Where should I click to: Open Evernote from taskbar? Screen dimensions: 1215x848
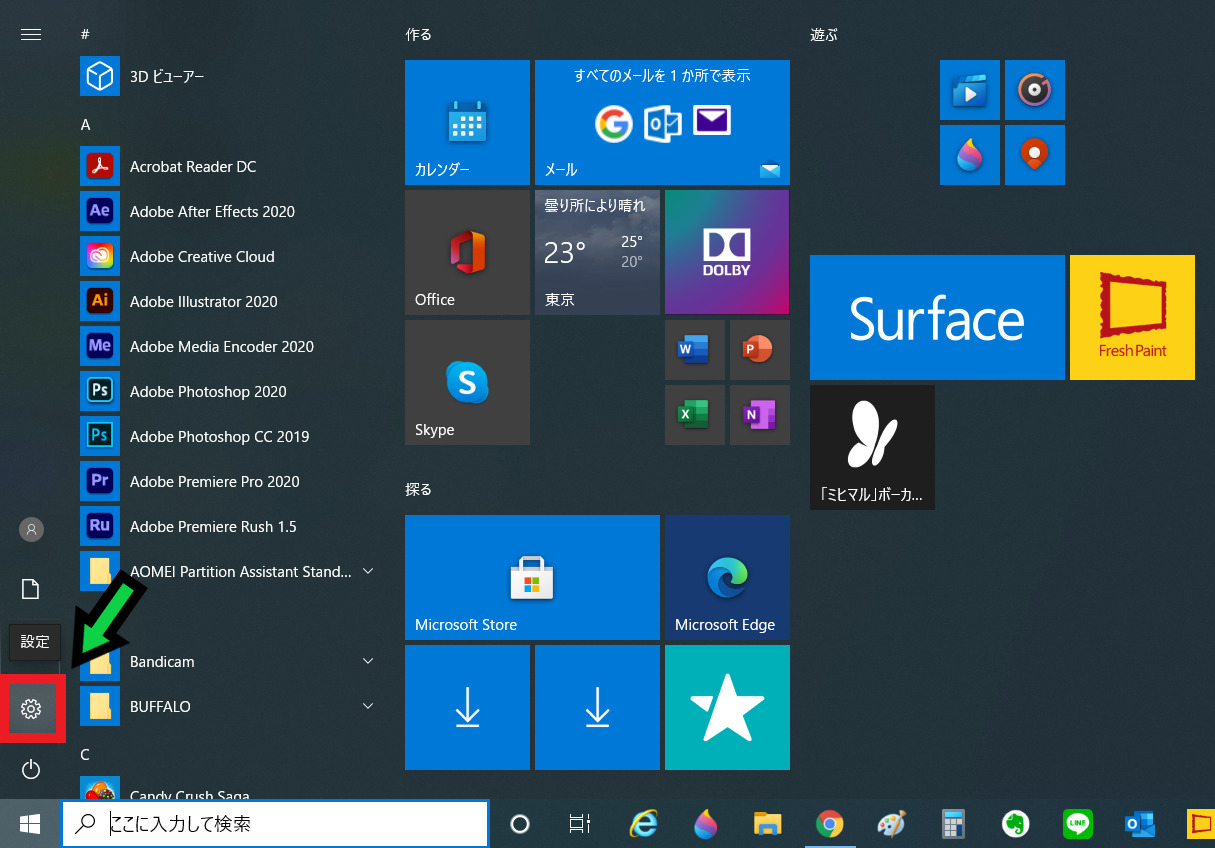click(1015, 824)
